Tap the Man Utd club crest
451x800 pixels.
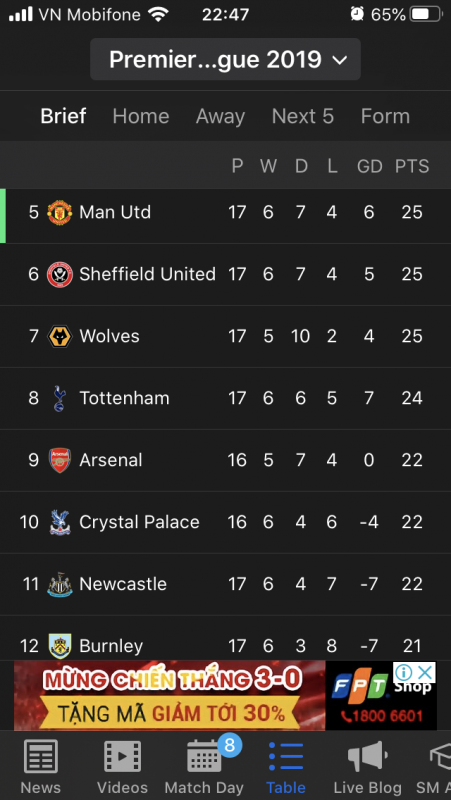(60, 212)
